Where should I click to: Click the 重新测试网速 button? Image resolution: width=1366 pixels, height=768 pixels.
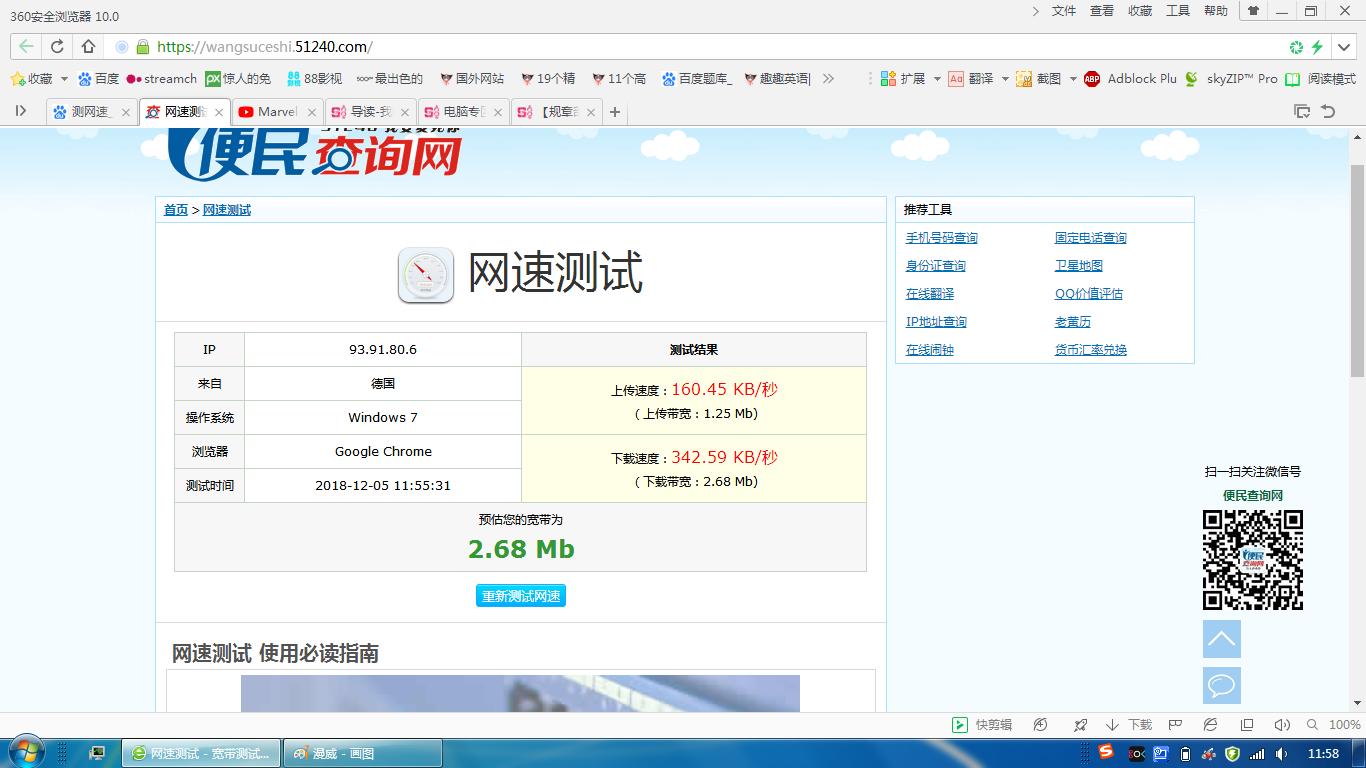pos(521,596)
